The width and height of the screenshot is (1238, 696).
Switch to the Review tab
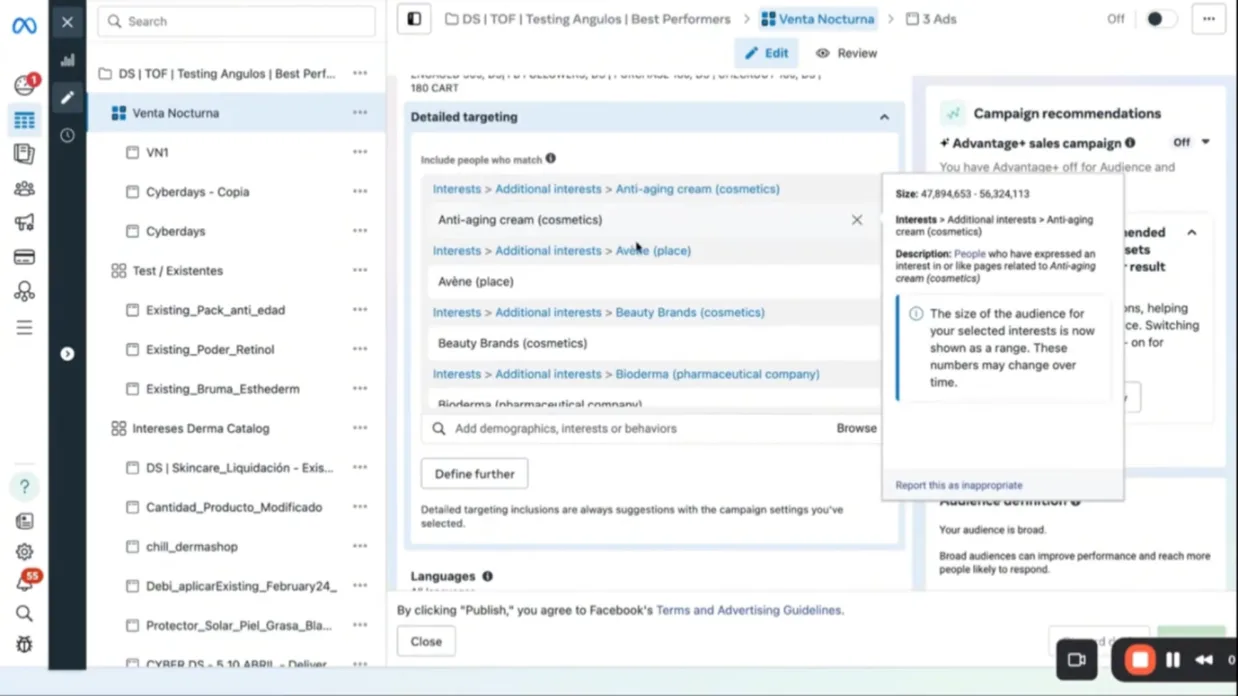click(847, 53)
